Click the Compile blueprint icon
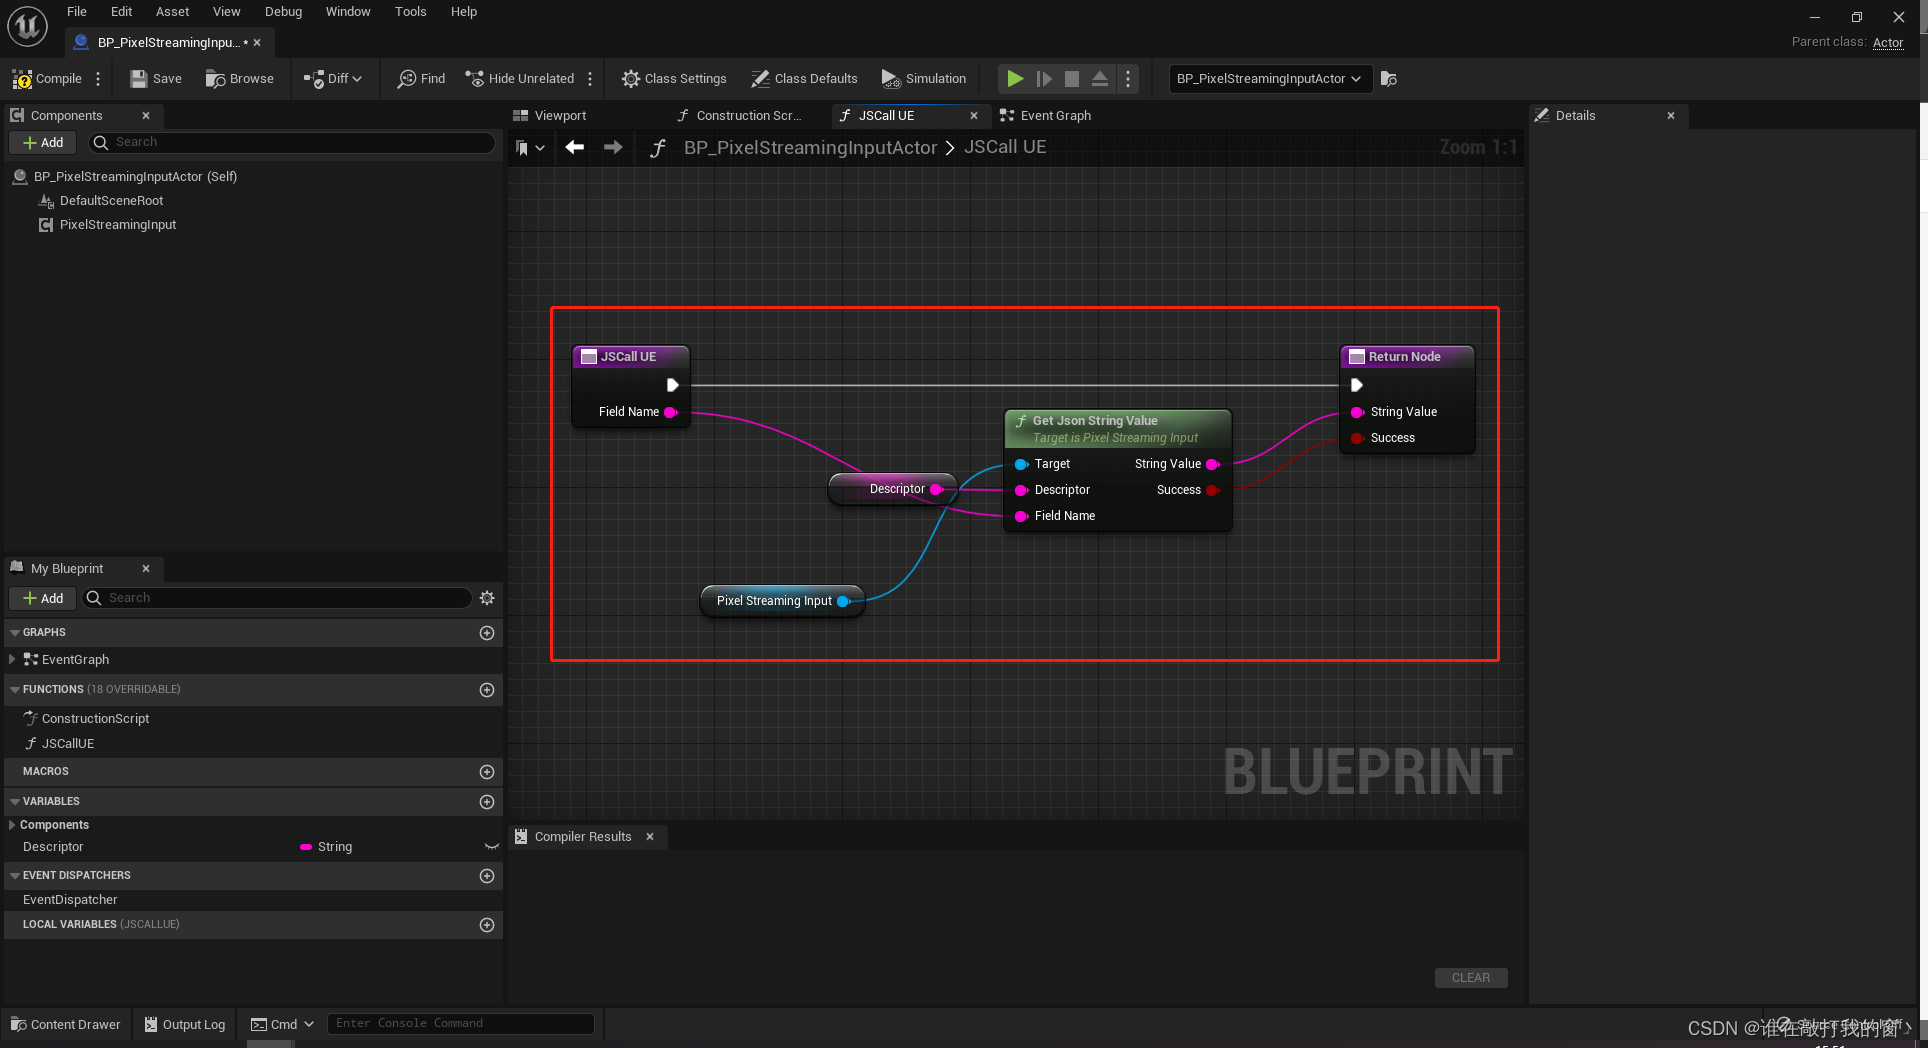This screenshot has width=1928, height=1048. click(x=22, y=79)
